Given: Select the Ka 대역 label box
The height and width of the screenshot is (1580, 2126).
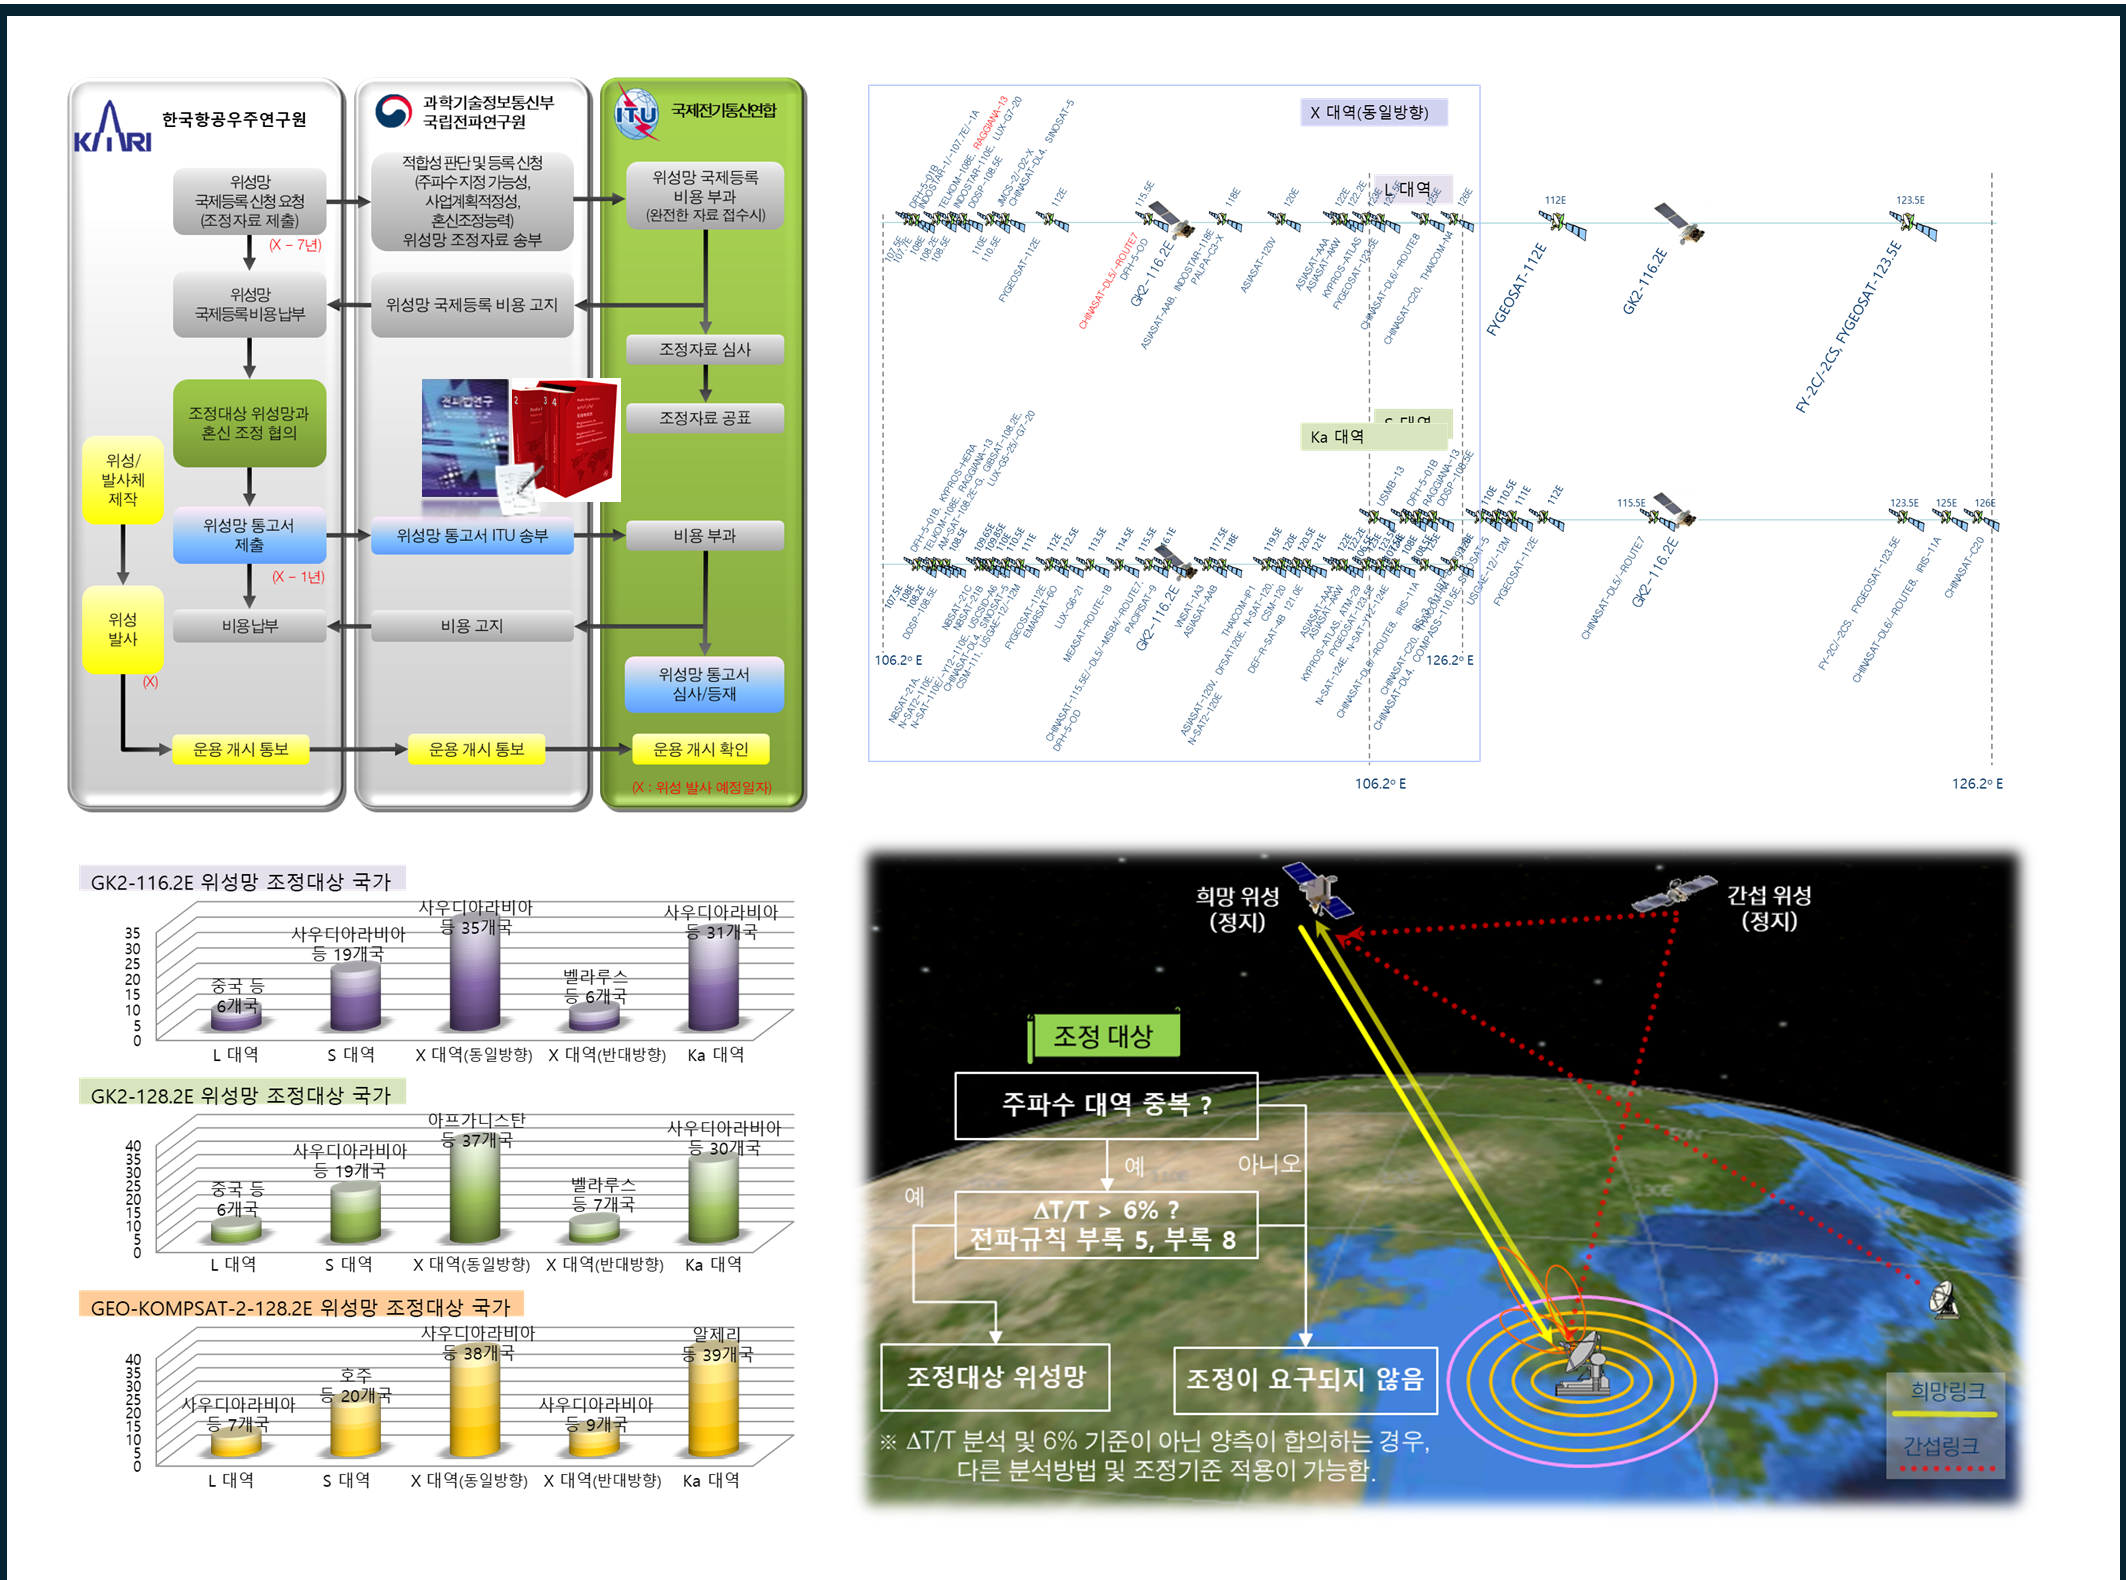Looking at the screenshot, I should click(1338, 437).
